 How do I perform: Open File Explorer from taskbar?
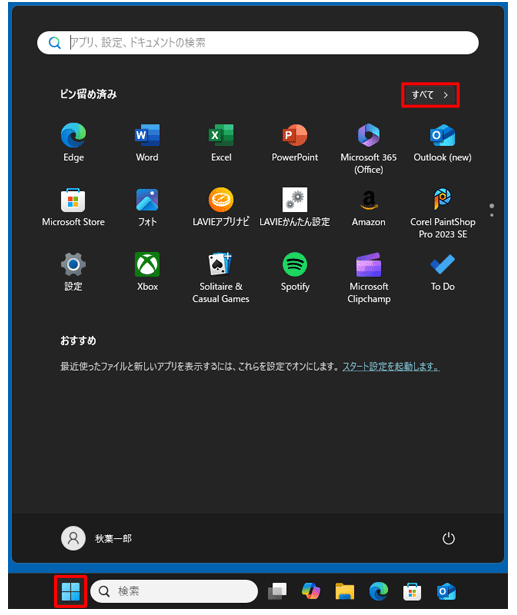345,591
